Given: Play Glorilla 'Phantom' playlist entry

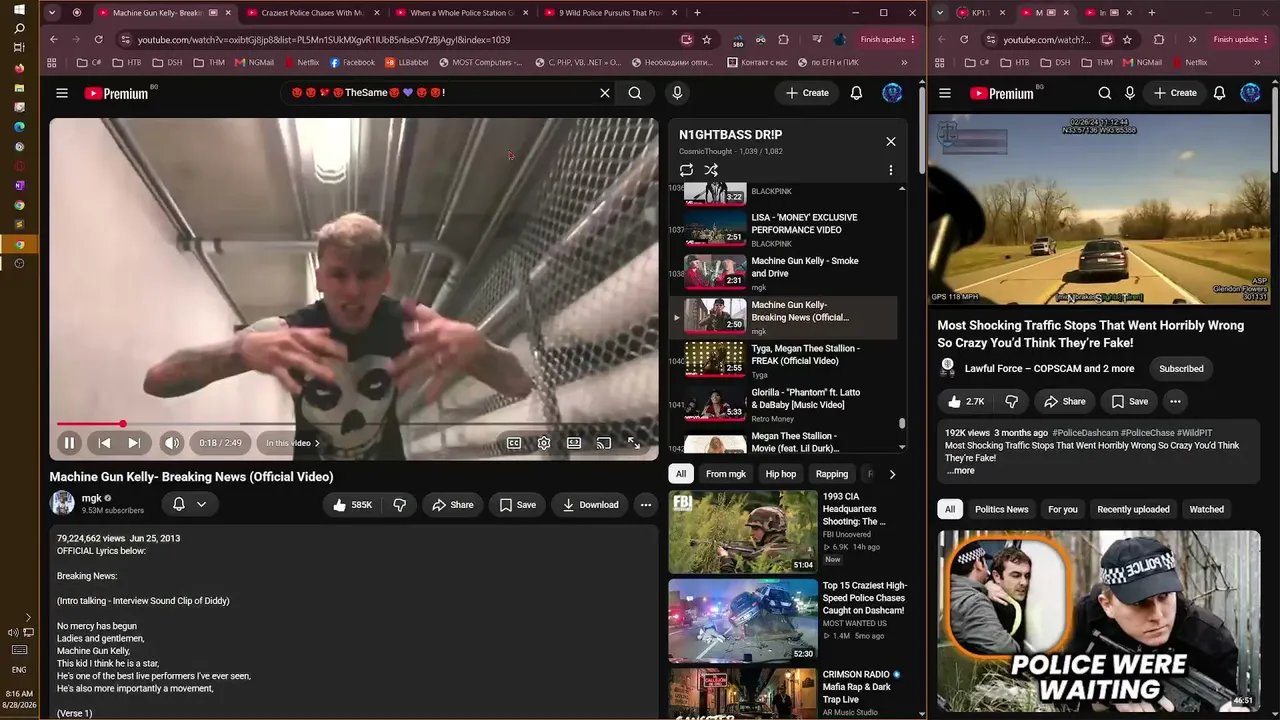Looking at the screenshot, I should (x=783, y=404).
